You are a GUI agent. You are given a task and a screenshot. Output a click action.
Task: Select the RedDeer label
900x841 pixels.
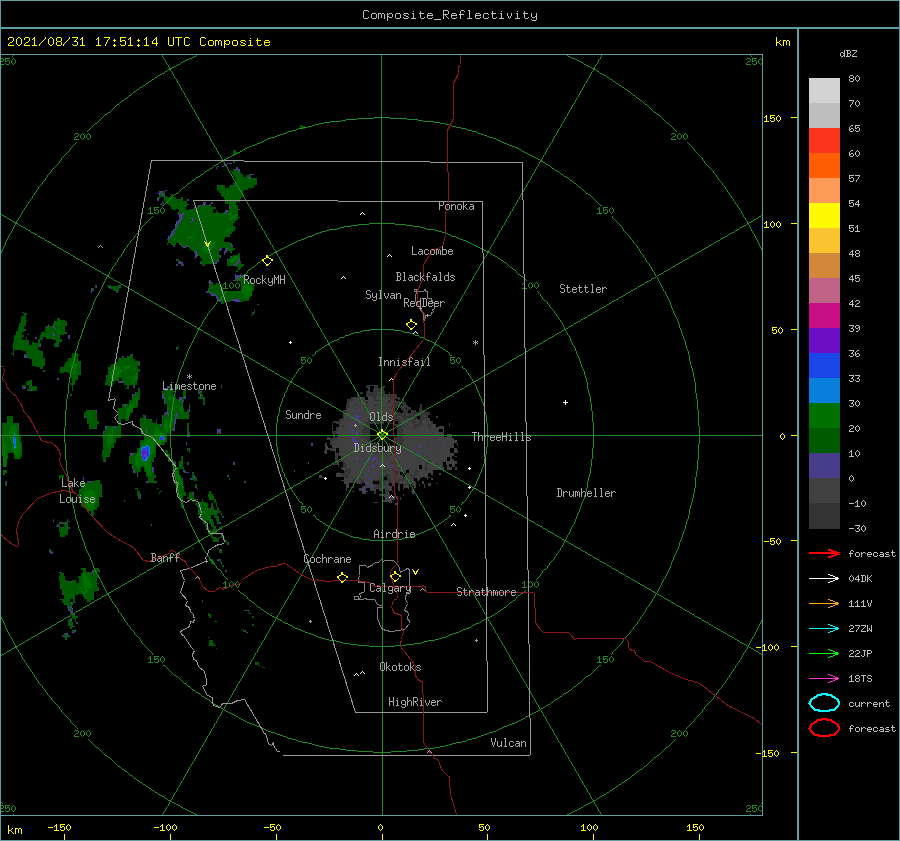[424, 303]
